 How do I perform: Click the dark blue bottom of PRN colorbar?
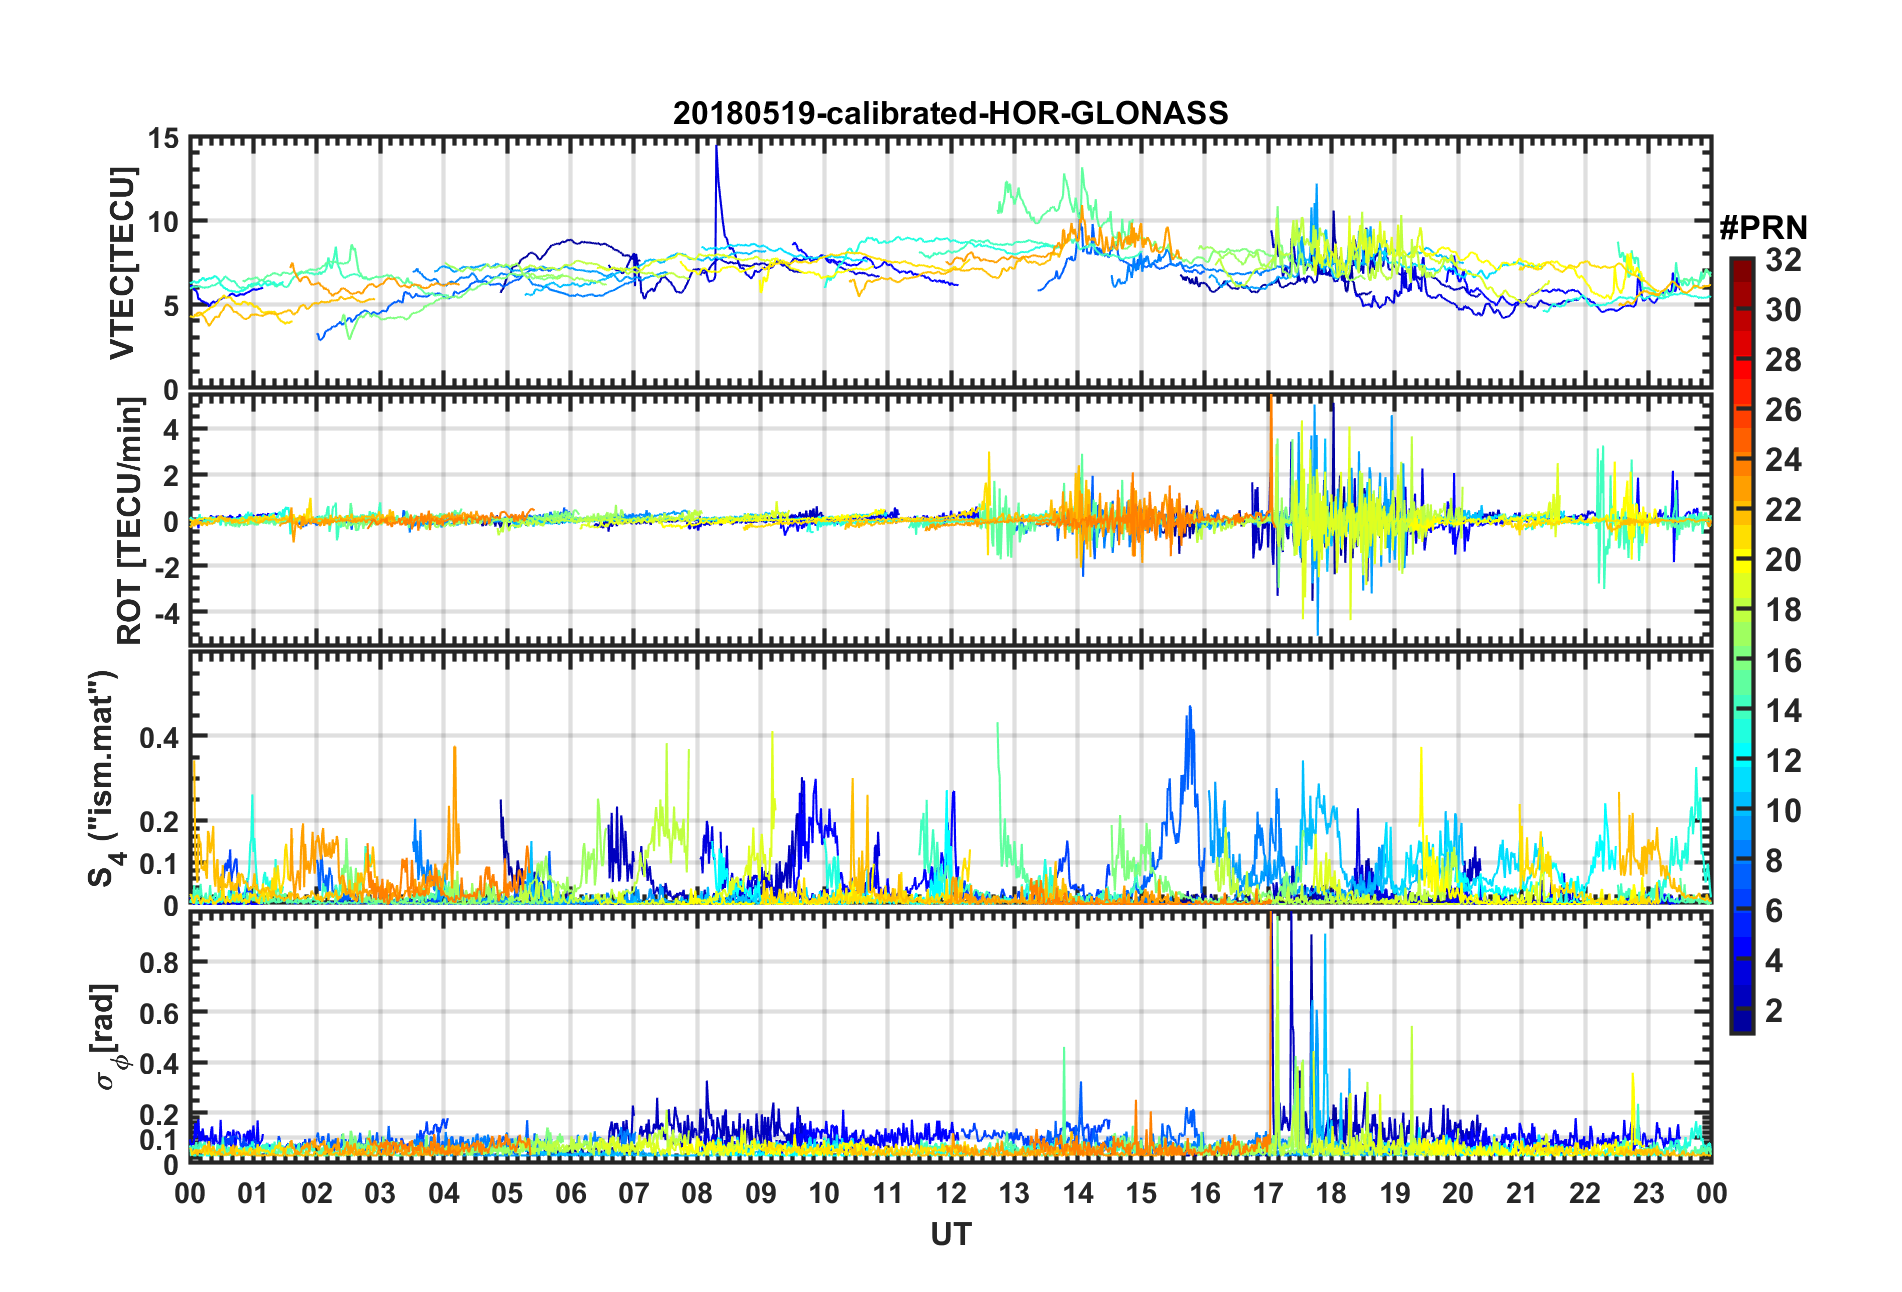pos(1741,1025)
